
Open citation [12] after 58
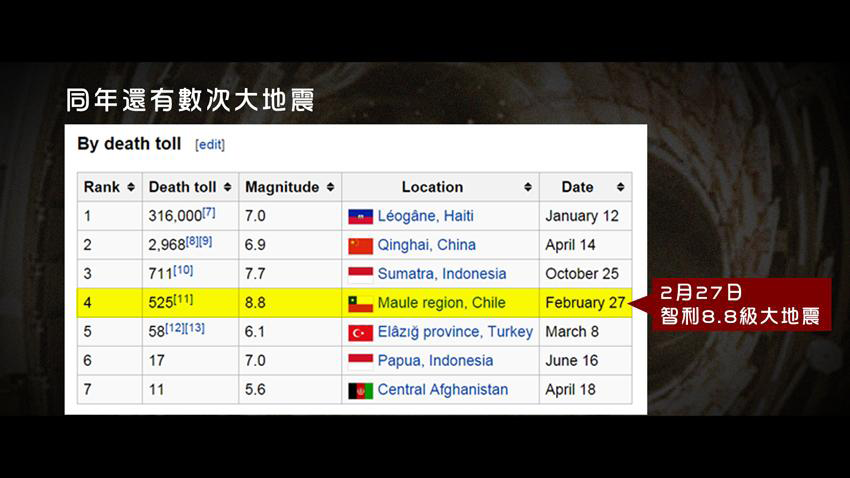[175, 328]
